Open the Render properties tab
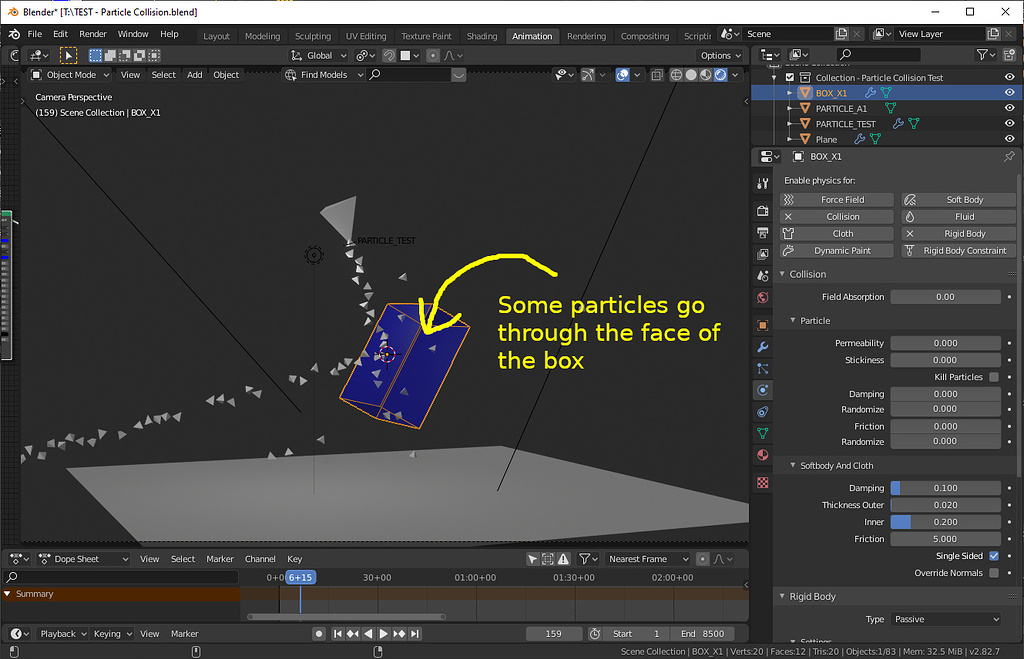Viewport: 1024px width, 659px height. pyautogui.click(x=762, y=210)
